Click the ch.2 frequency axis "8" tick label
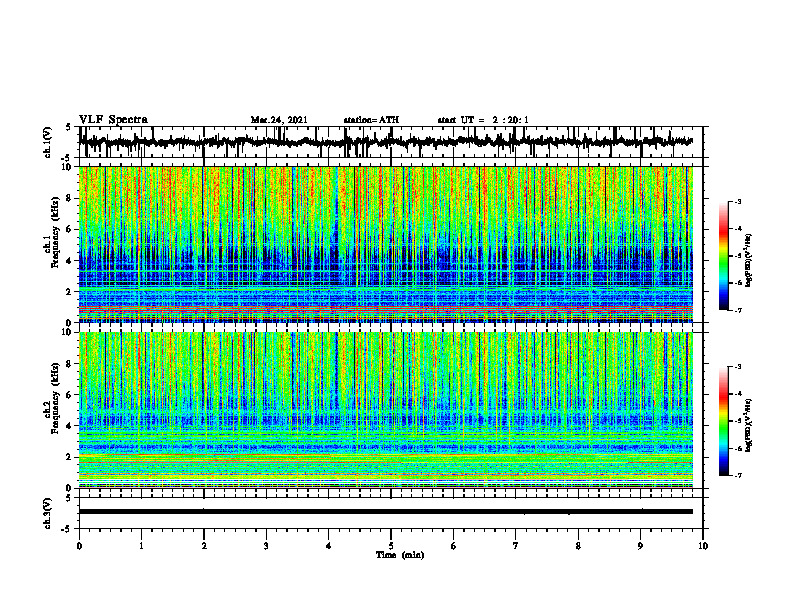This screenshot has width=792, height=612. pyautogui.click(x=69, y=364)
